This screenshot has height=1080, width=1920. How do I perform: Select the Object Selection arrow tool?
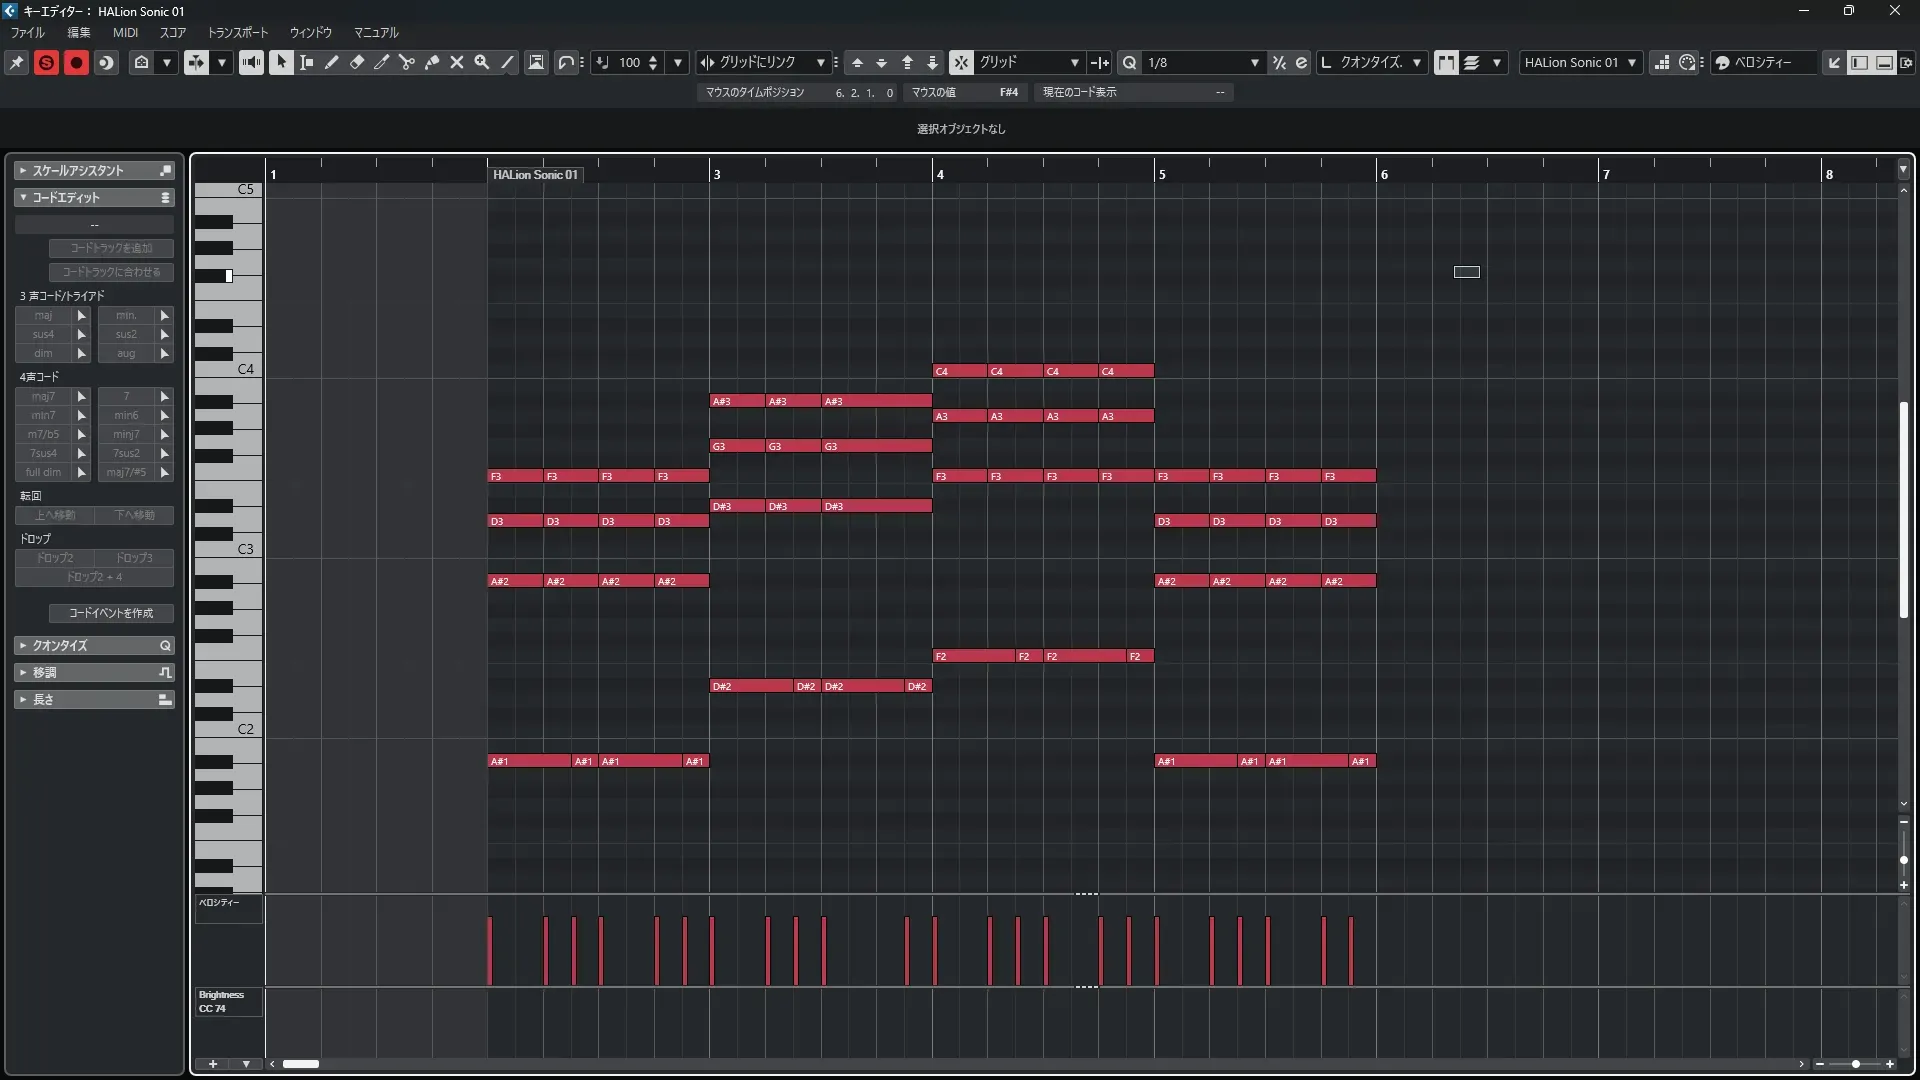pyautogui.click(x=281, y=62)
